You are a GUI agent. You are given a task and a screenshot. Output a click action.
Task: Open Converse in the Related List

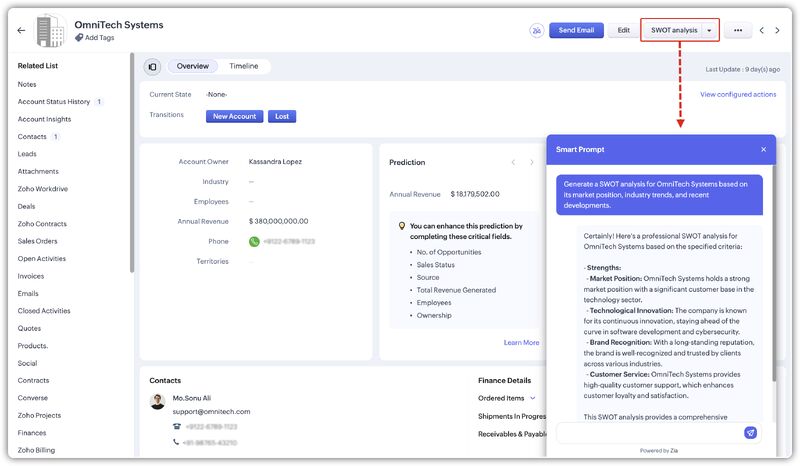click(x=33, y=398)
